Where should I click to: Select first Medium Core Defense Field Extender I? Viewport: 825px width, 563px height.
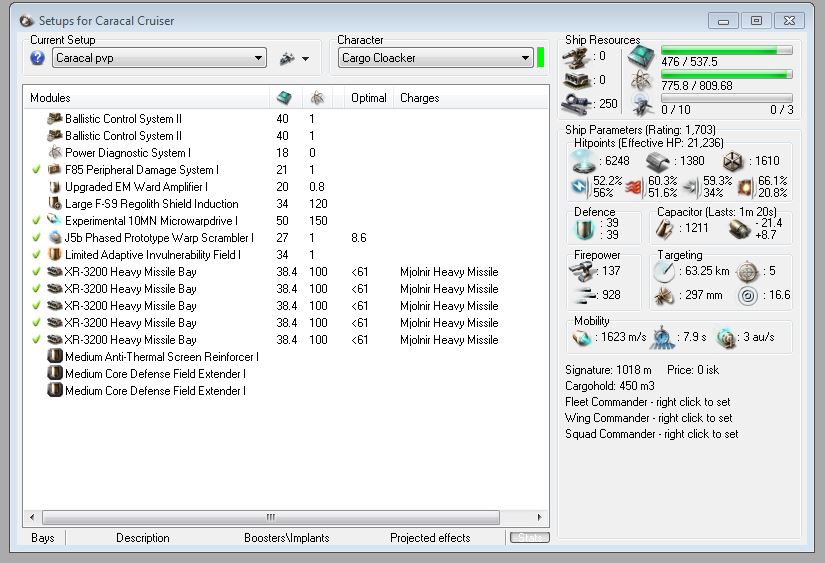point(155,374)
